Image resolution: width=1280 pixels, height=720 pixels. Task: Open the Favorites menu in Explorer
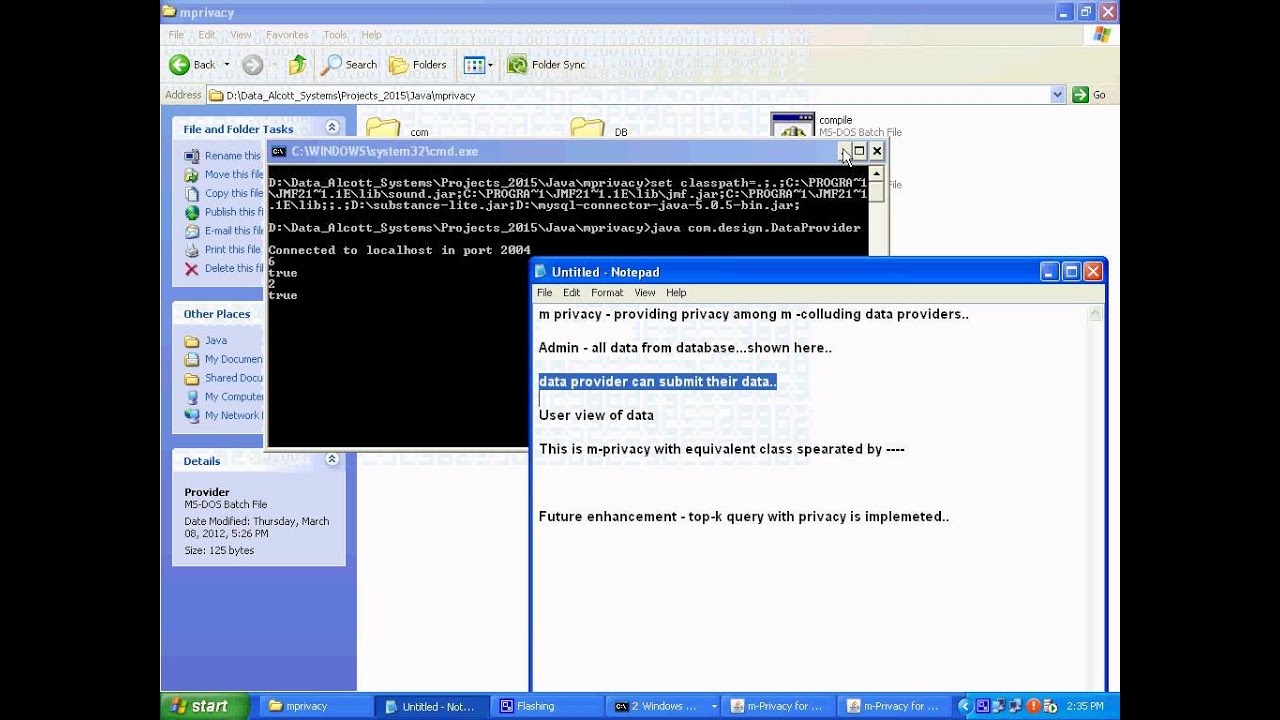click(287, 35)
